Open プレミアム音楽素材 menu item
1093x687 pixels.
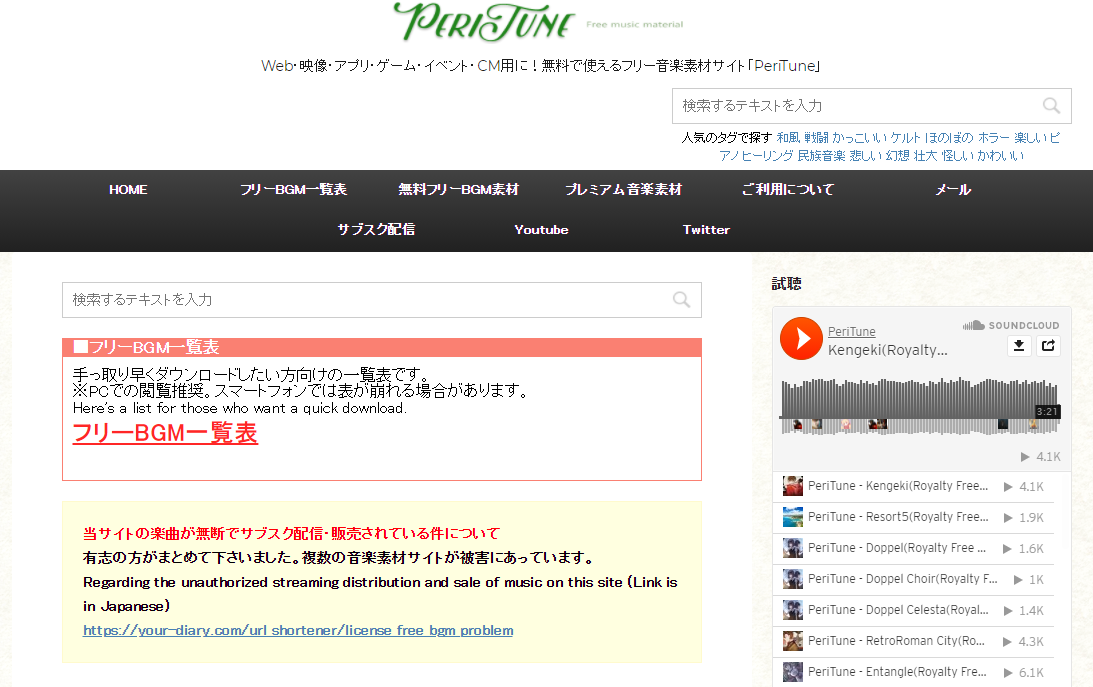[x=623, y=190]
